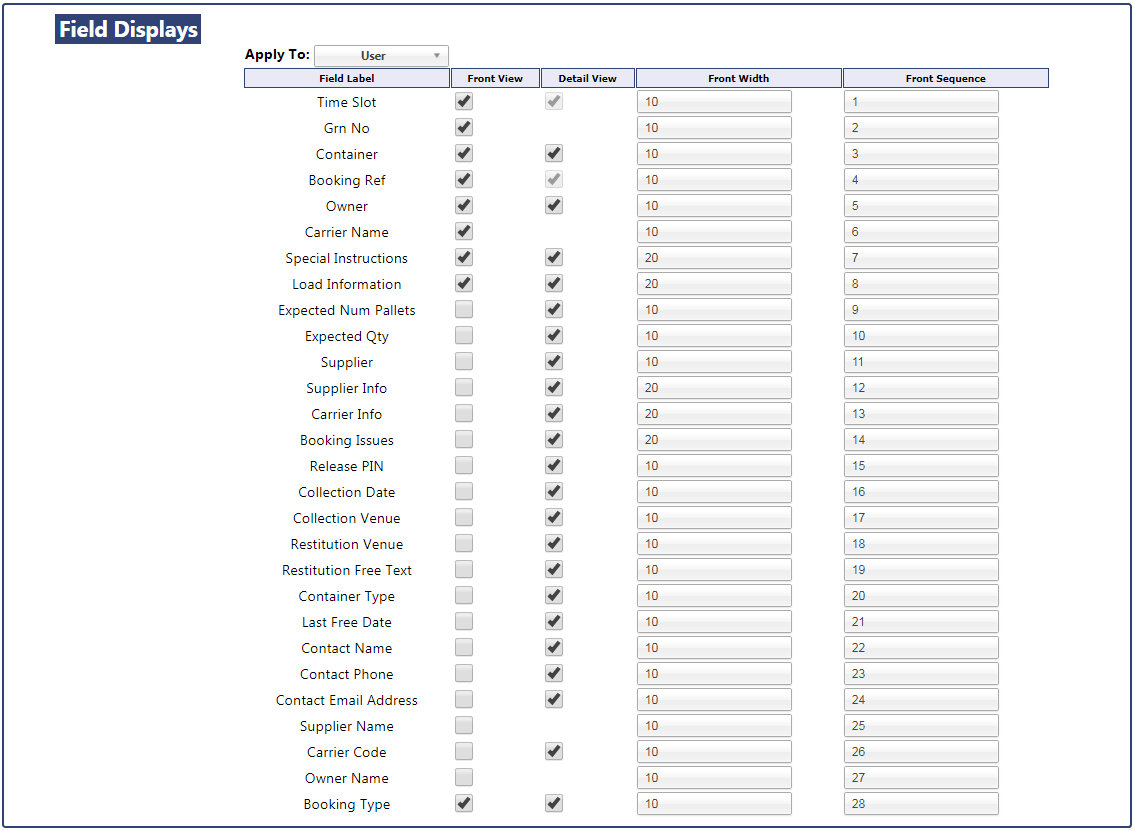1135x831 pixels.
Task: Toggle Detail View for Booking Type
Action: point(554,803)
